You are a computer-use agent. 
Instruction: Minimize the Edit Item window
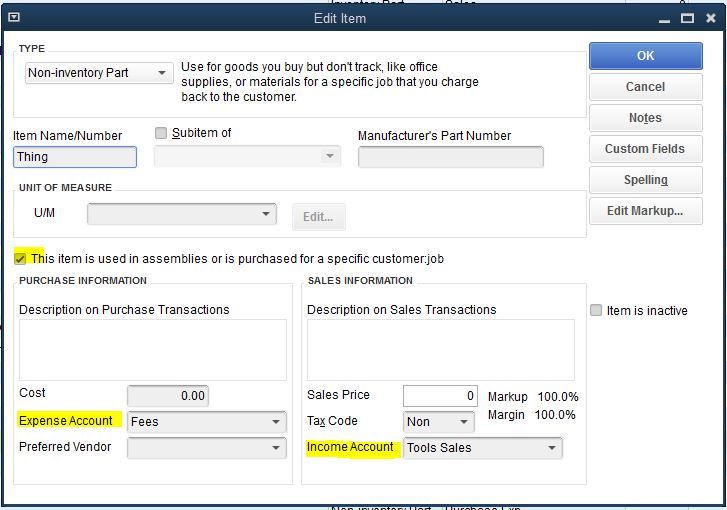click(x=664, y=19)
